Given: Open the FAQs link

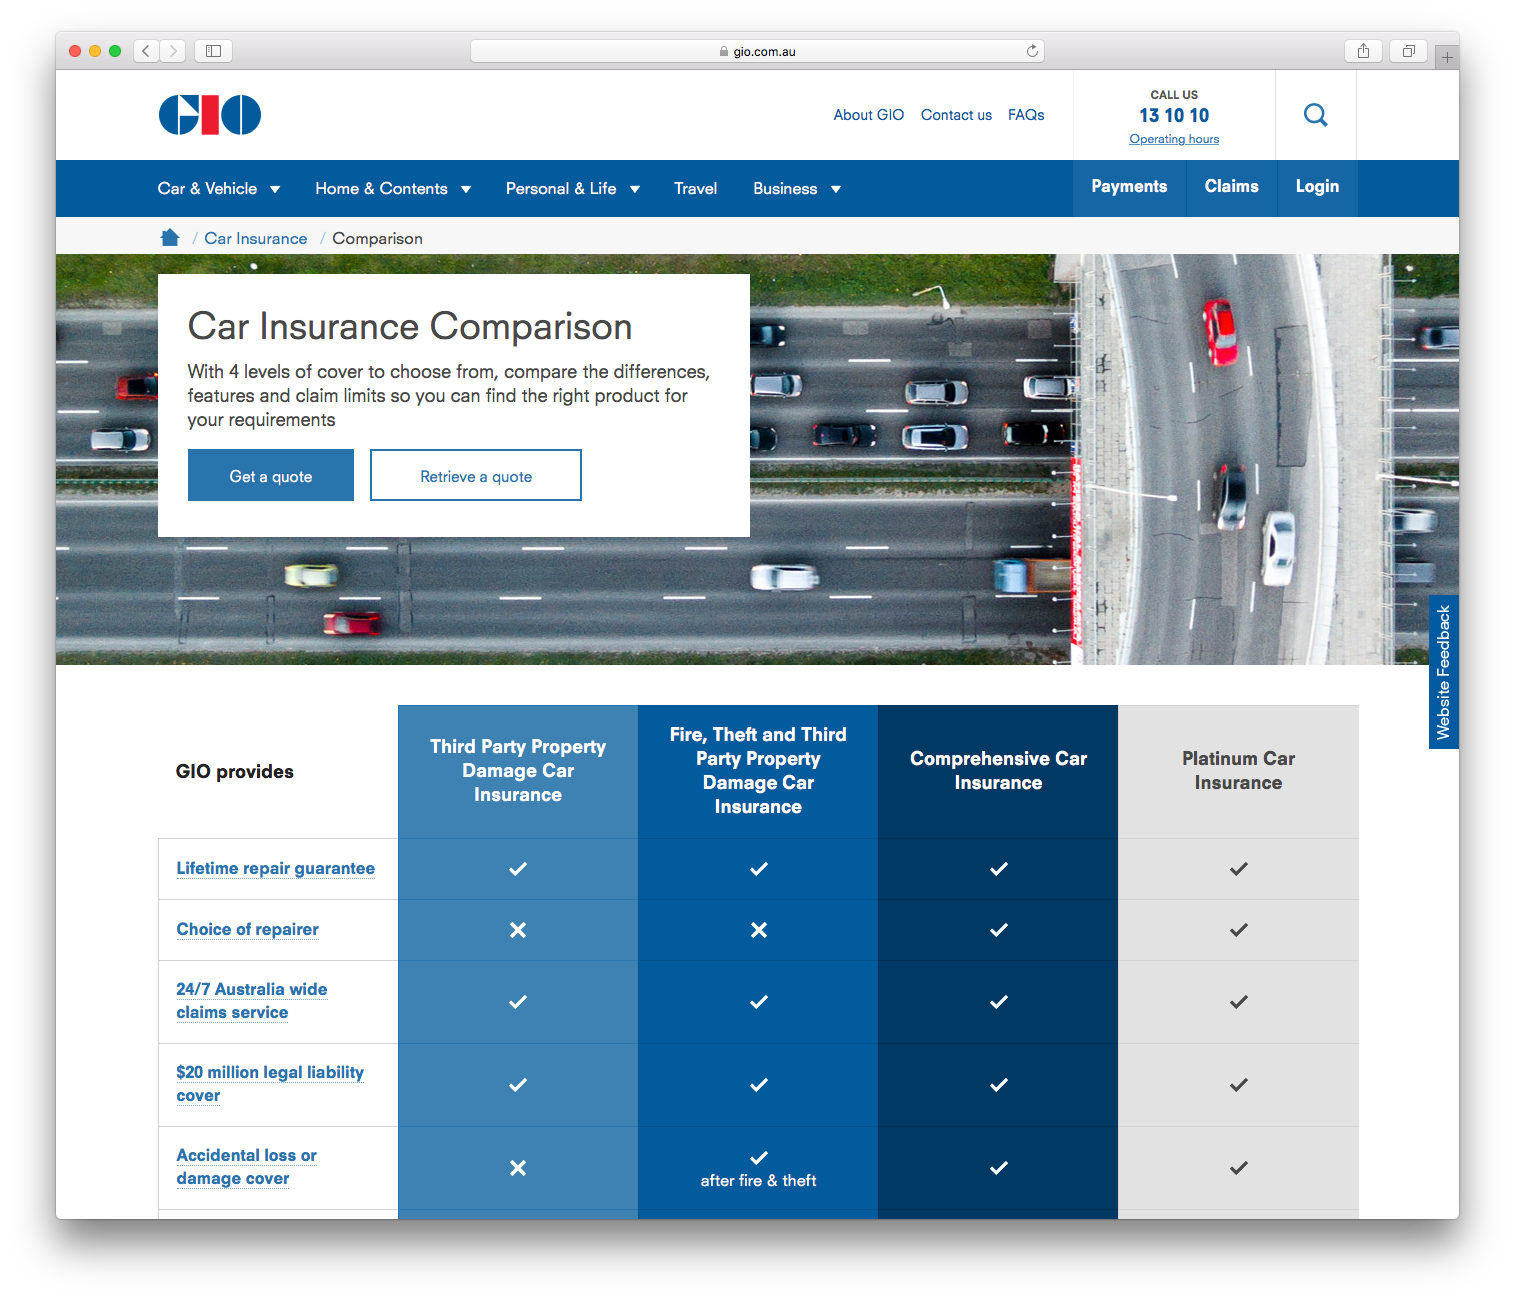Looking at the screenshot, I should [1026, 115].
